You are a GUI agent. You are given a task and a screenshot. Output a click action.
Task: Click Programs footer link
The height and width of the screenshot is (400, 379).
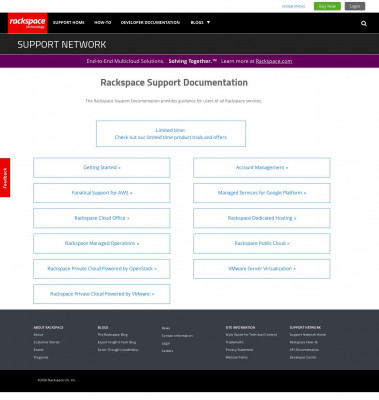point(41,357)
